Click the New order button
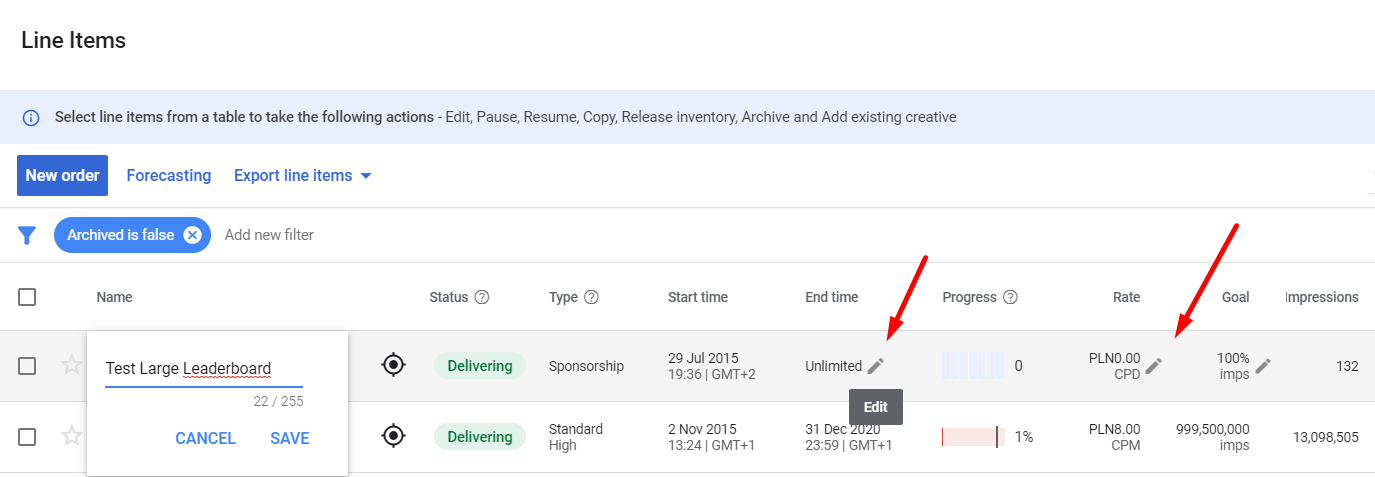 (x=62, y=176)
